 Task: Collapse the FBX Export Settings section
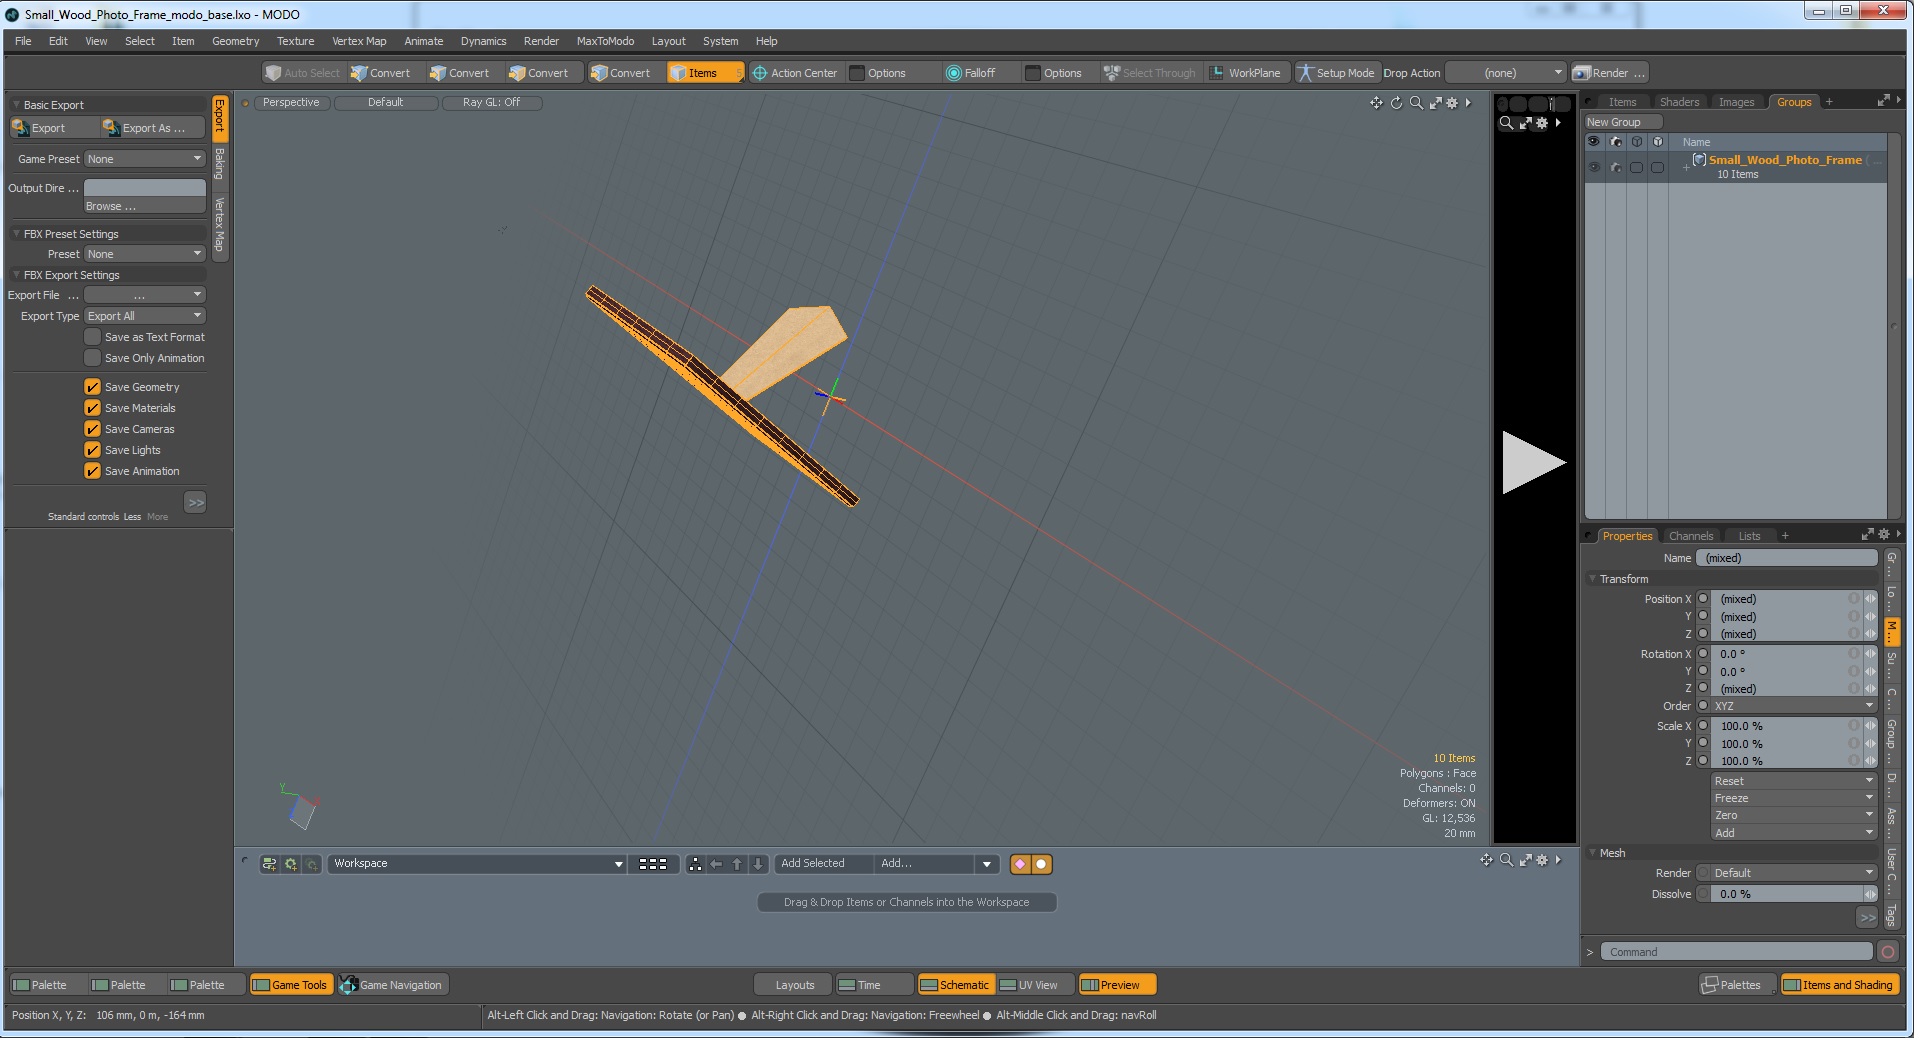[17, 275]
